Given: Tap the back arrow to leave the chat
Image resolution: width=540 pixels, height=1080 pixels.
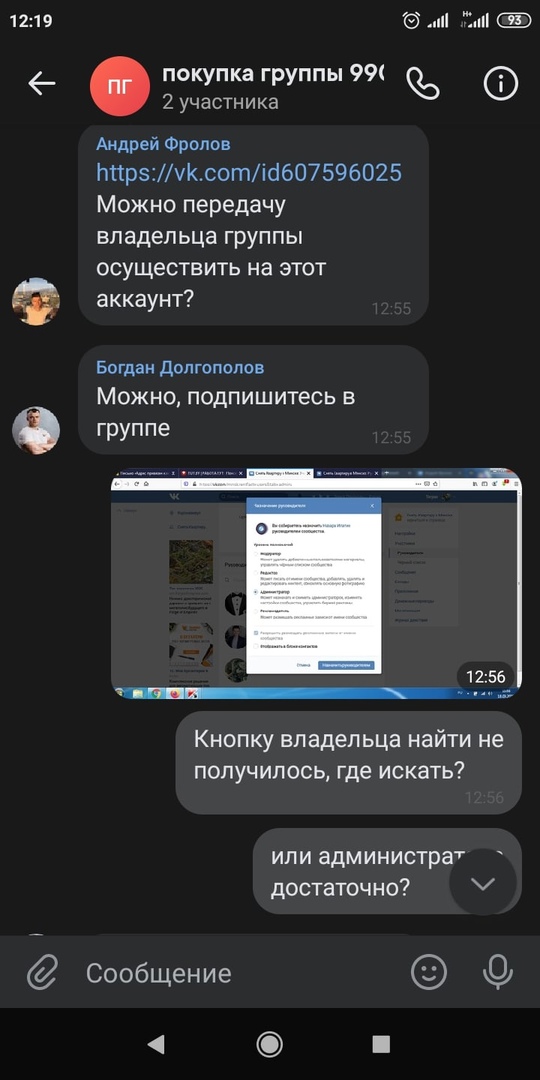Looking at the screenshot, I should pos(41,83).
